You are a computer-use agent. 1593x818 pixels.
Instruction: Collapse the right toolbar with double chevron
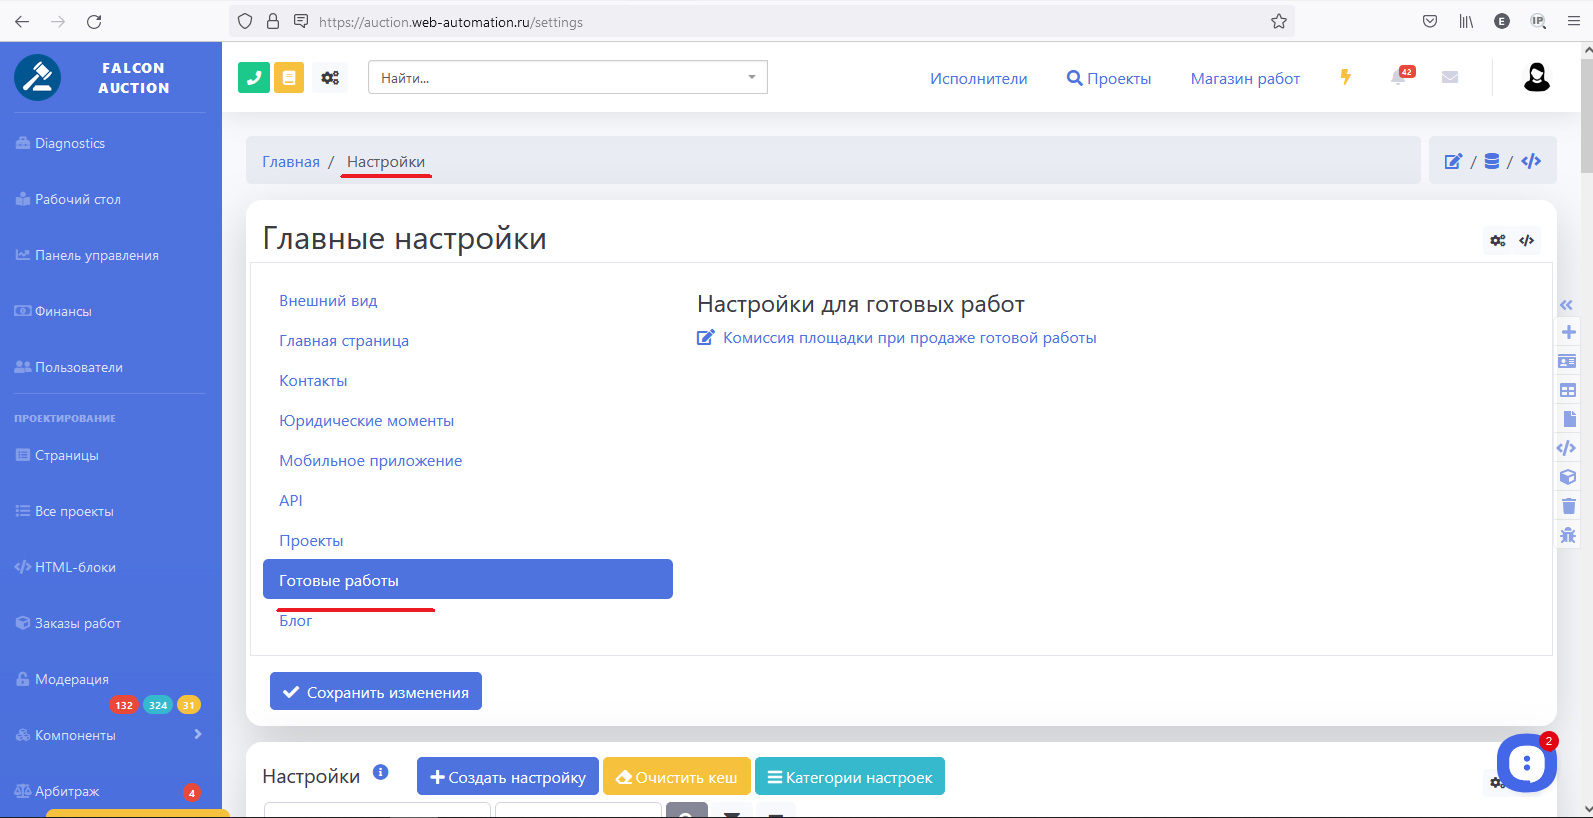(x=1566, y=305)
